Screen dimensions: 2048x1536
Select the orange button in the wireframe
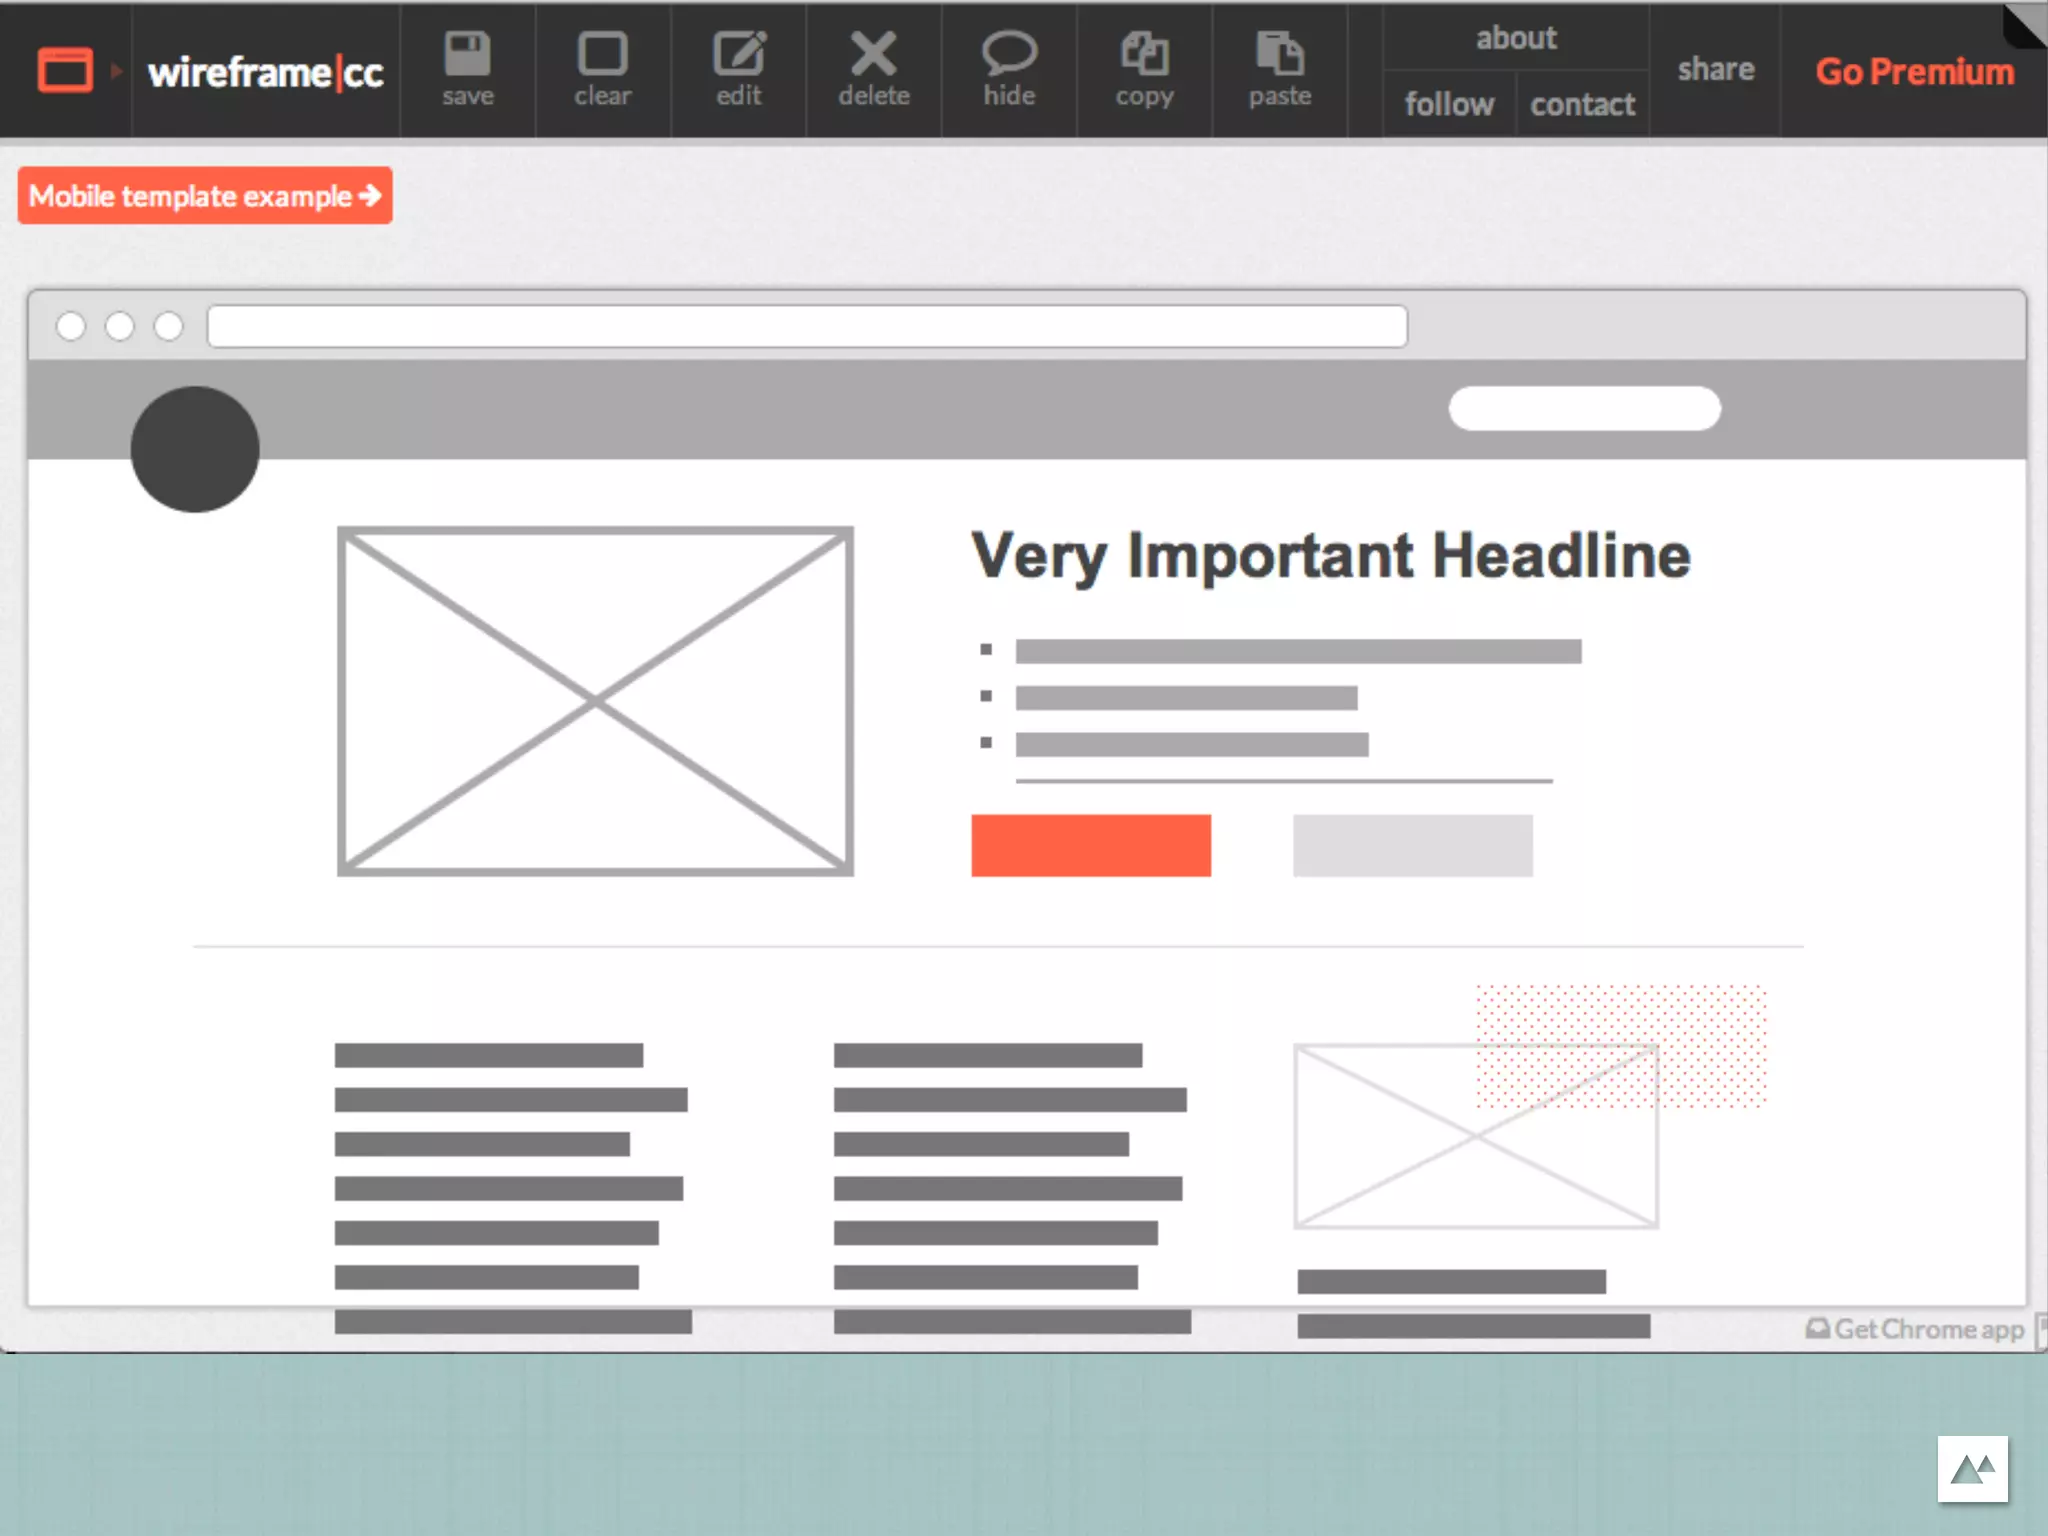click(1091, 846)
